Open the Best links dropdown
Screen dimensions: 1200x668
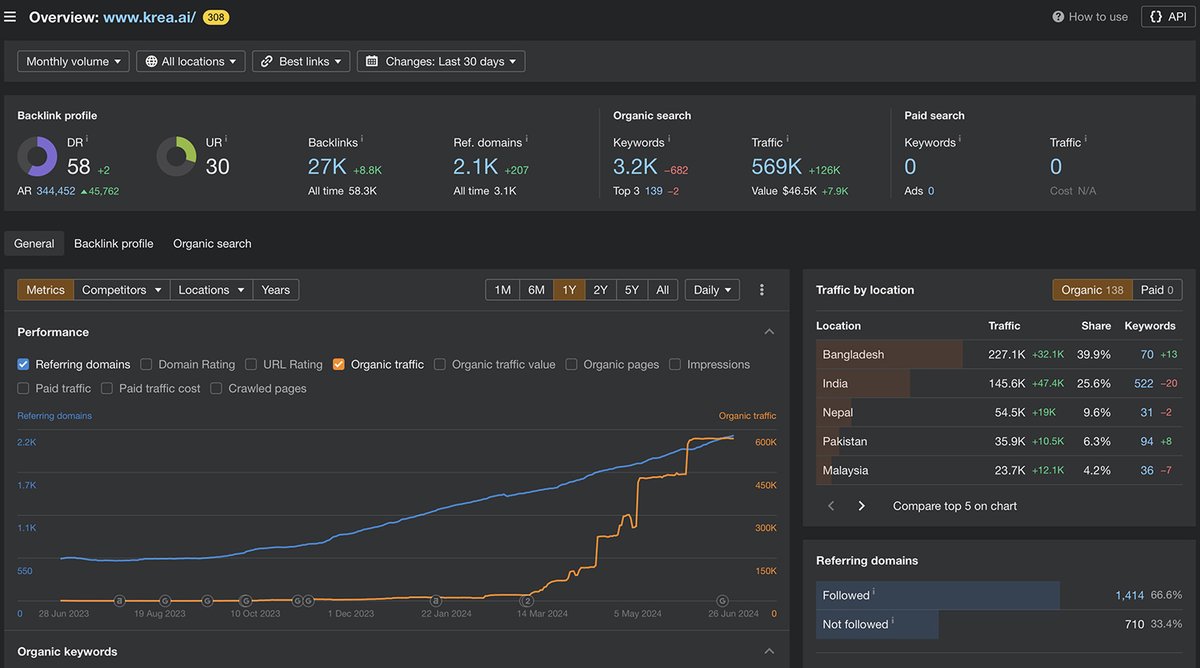tap(301, 62)
